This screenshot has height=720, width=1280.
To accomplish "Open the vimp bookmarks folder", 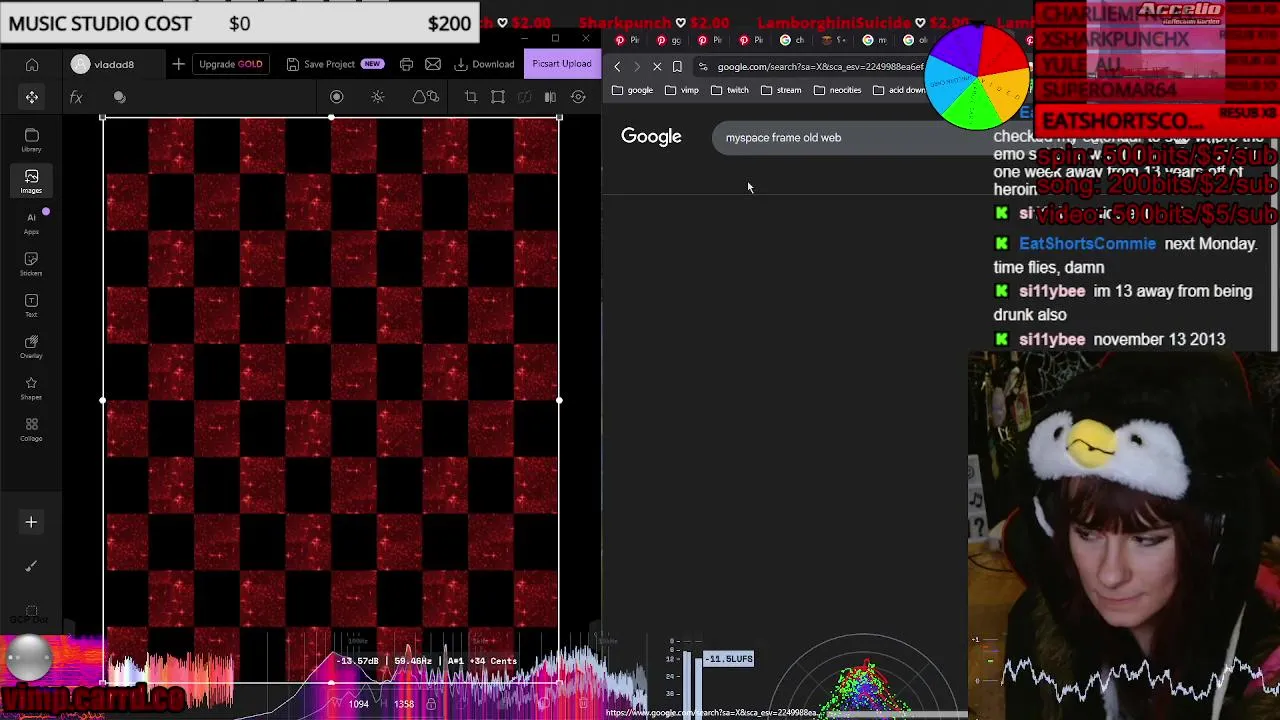I will (x=681, y=90).
